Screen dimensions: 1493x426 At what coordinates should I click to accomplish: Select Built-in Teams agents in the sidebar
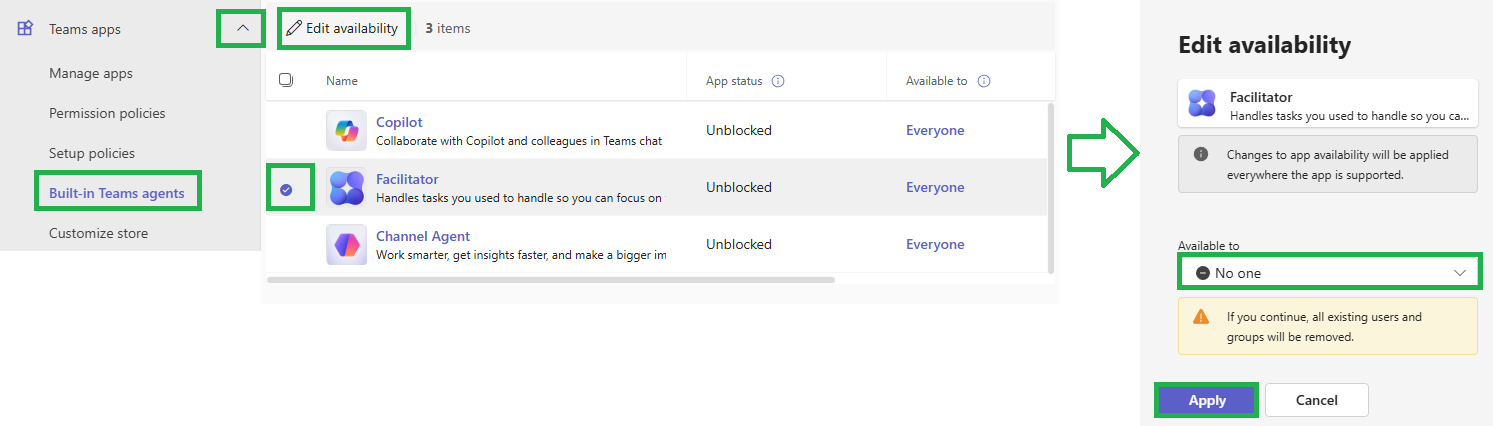click(117, 193)
